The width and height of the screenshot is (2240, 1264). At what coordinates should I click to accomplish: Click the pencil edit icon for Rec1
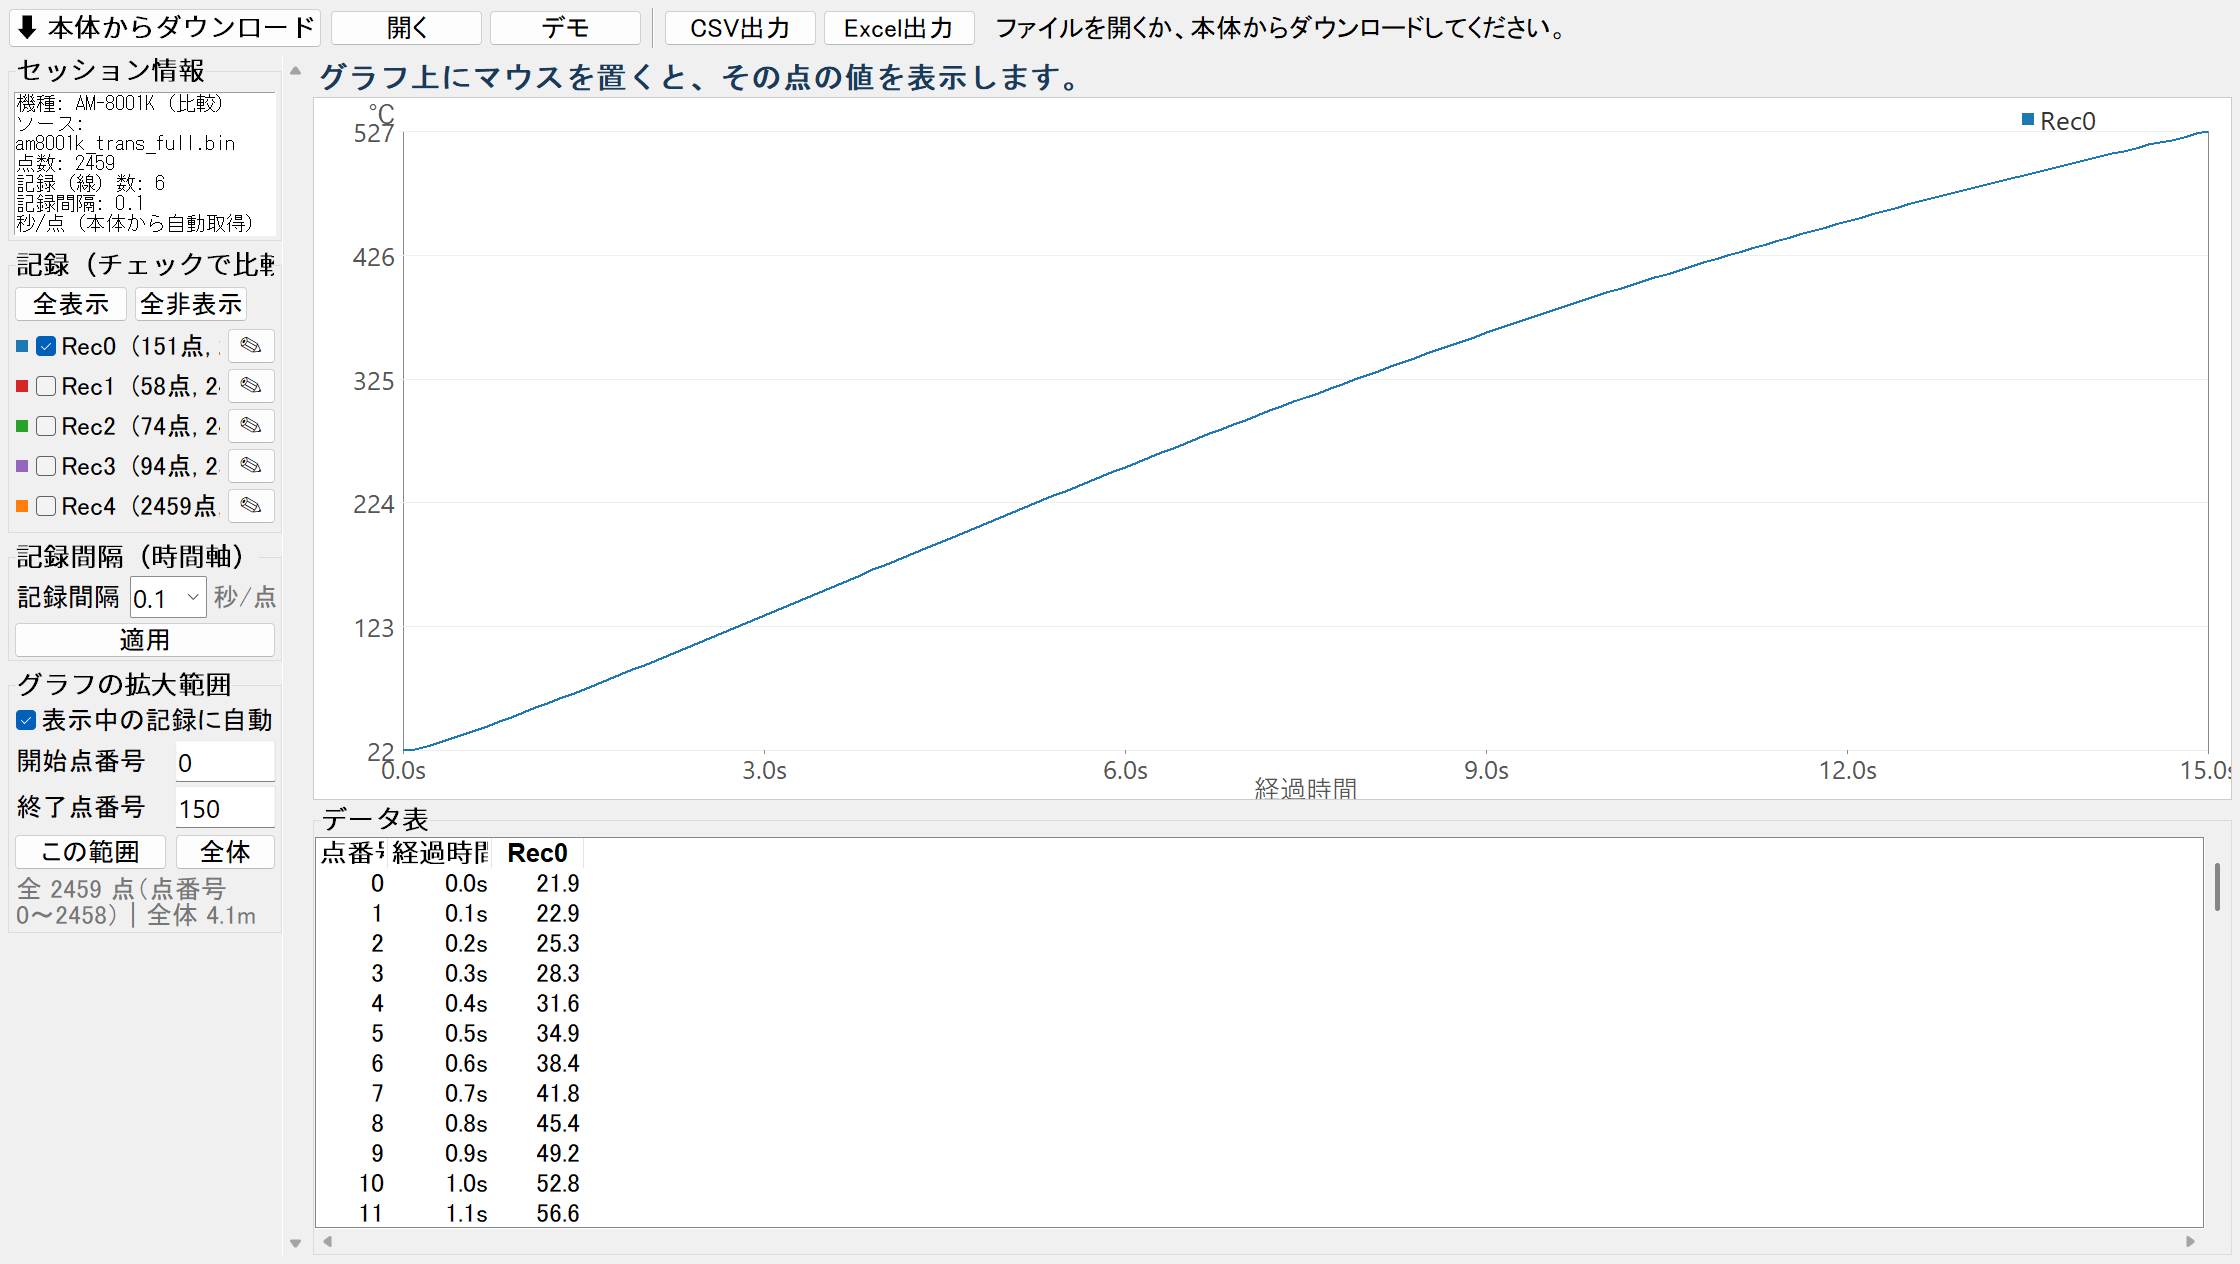click(x=251, y=386)
